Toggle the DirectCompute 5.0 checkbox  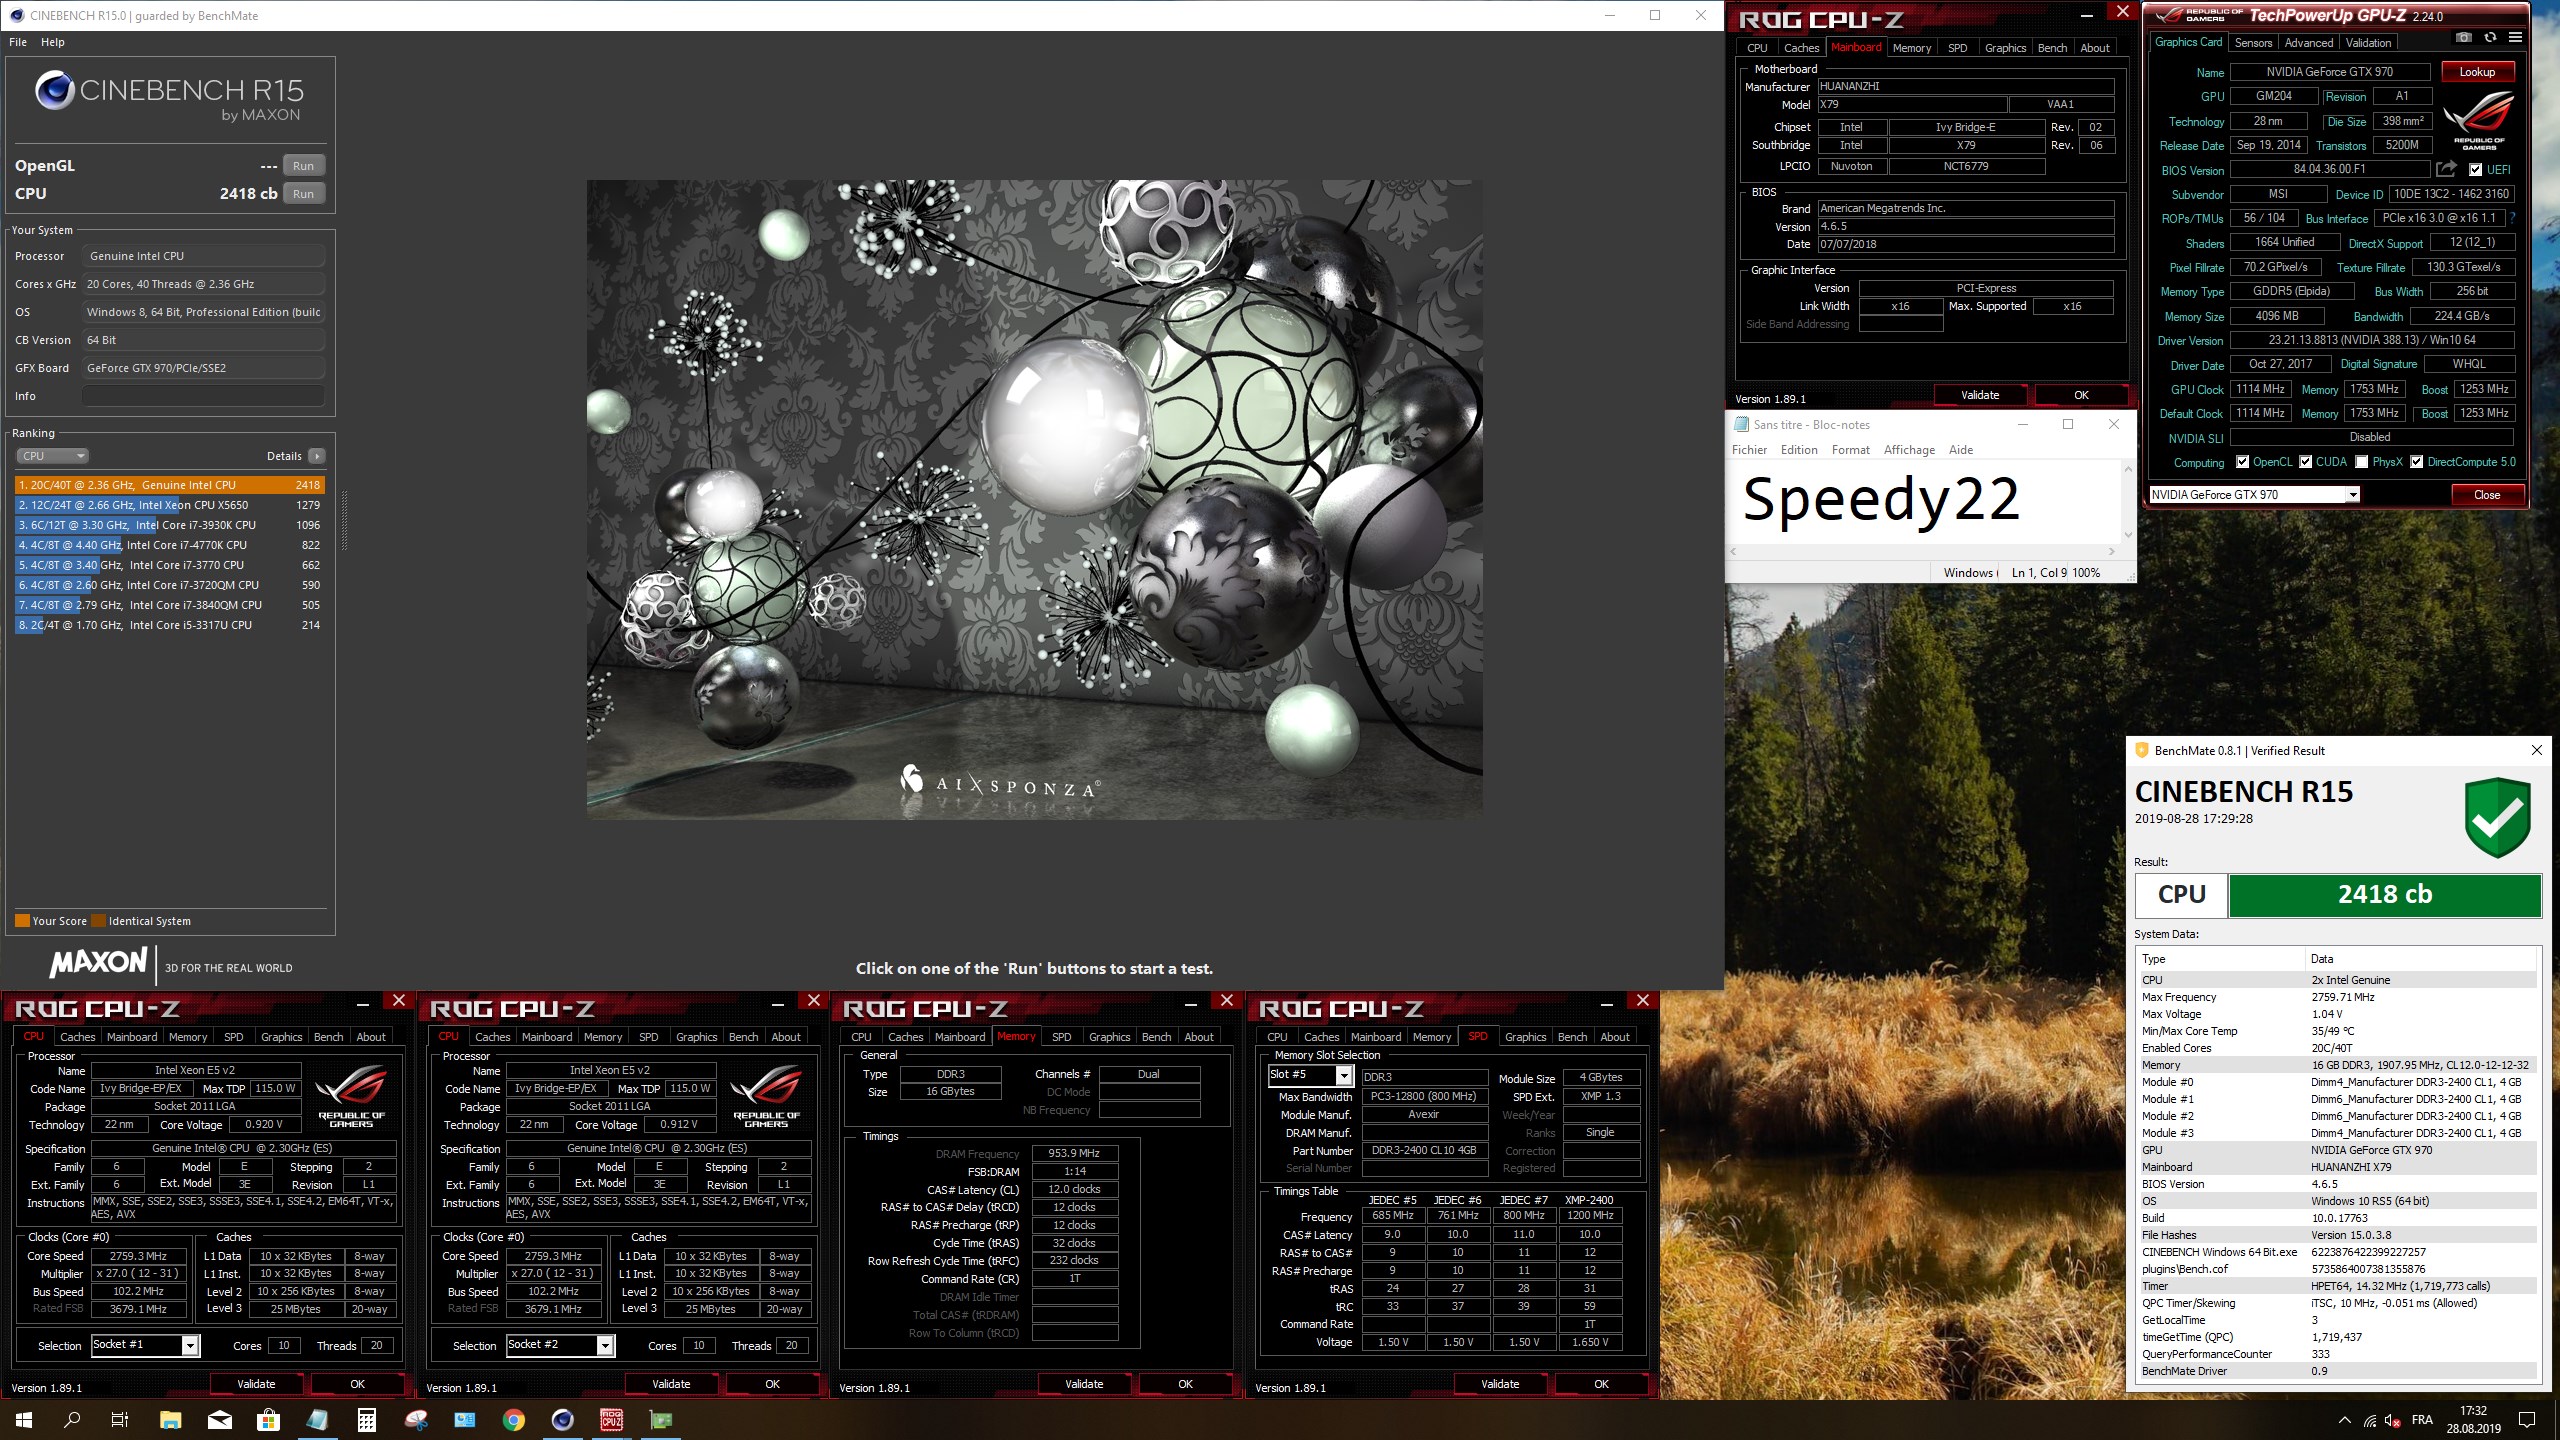coord(2417,462)
